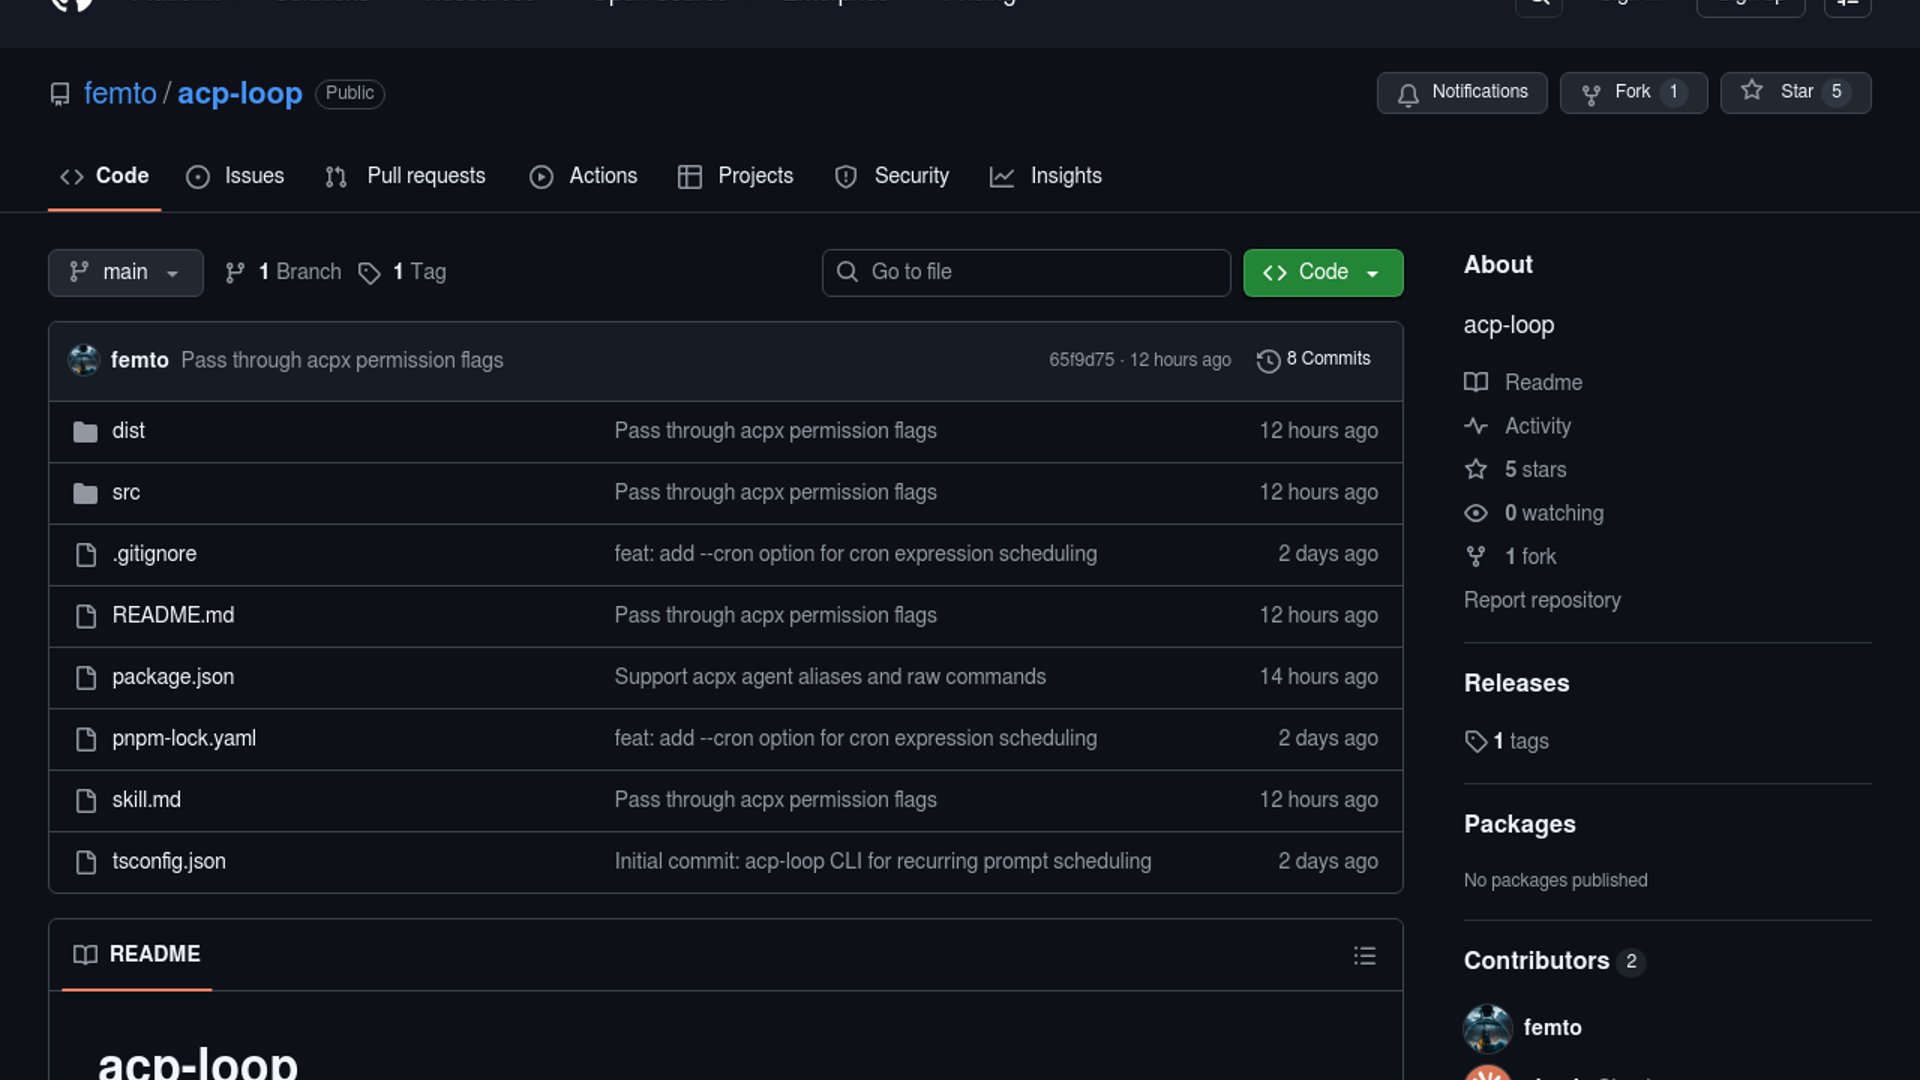Open the Pull requests tab
The image size is (1920, 1080).
[x=406, y=176]
